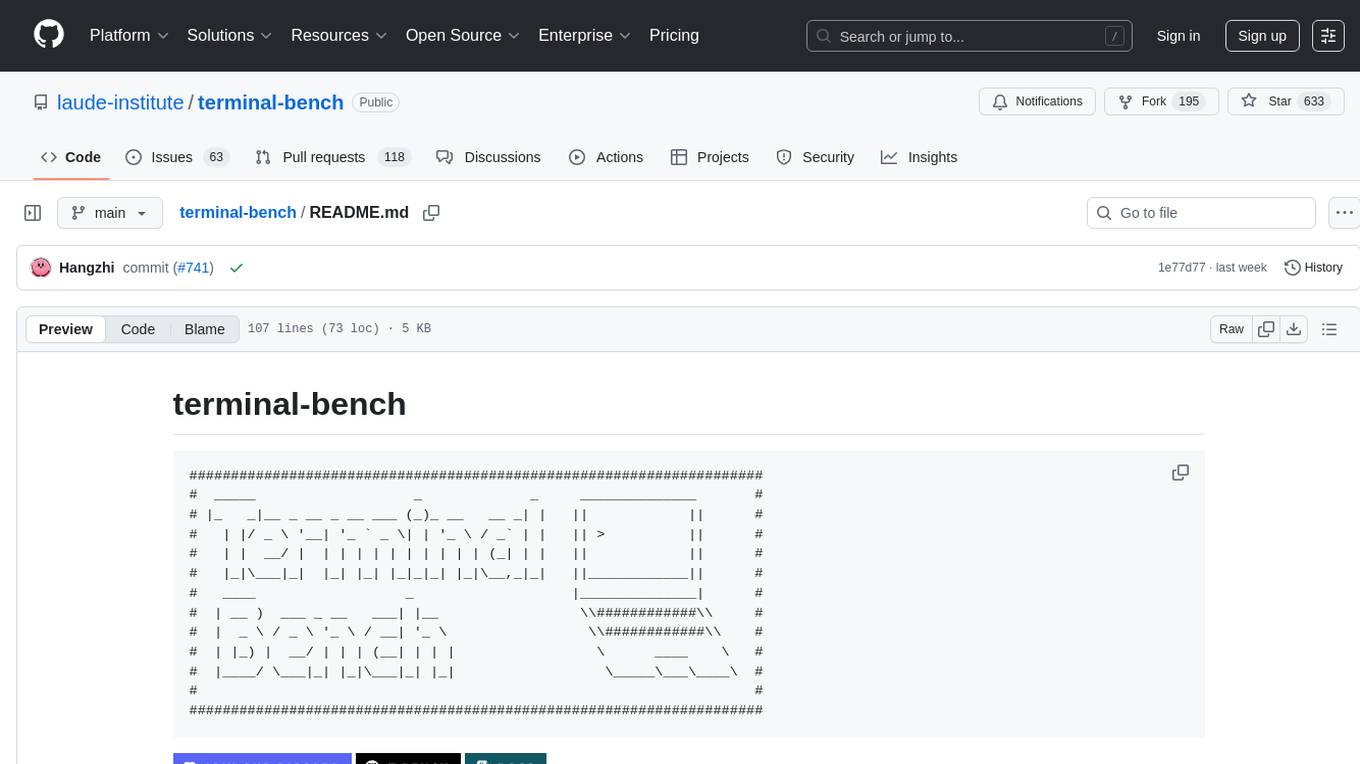Open the Raw file view
Screen dimensions: 1360x764
pyautogui.click(x=1232, y=329)
